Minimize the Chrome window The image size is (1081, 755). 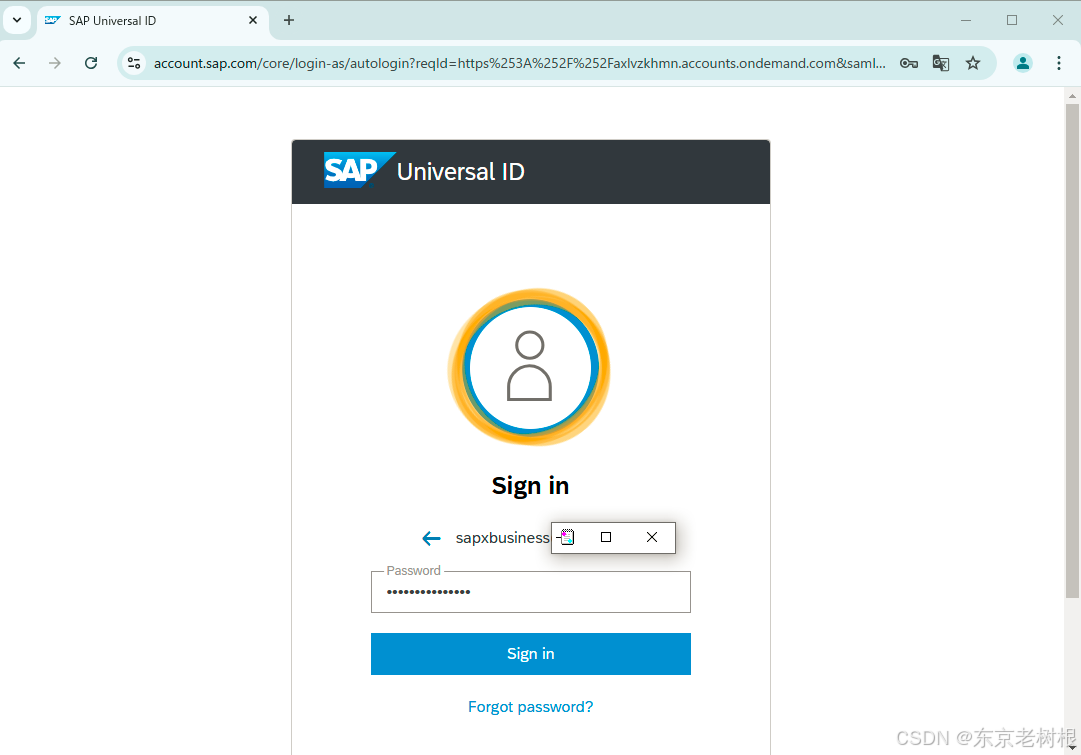(966, 21)
